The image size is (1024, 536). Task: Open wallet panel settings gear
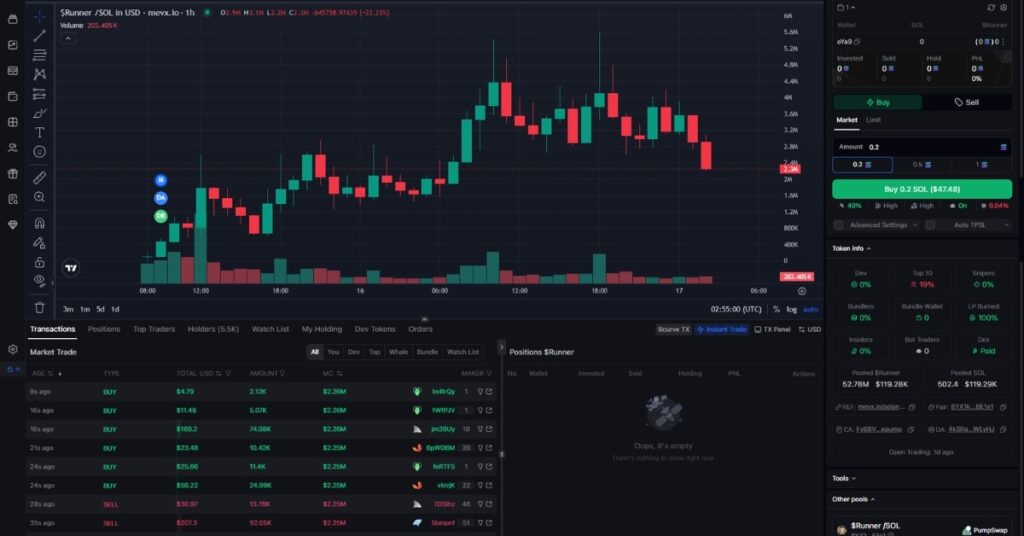(x=1004, y=7)
